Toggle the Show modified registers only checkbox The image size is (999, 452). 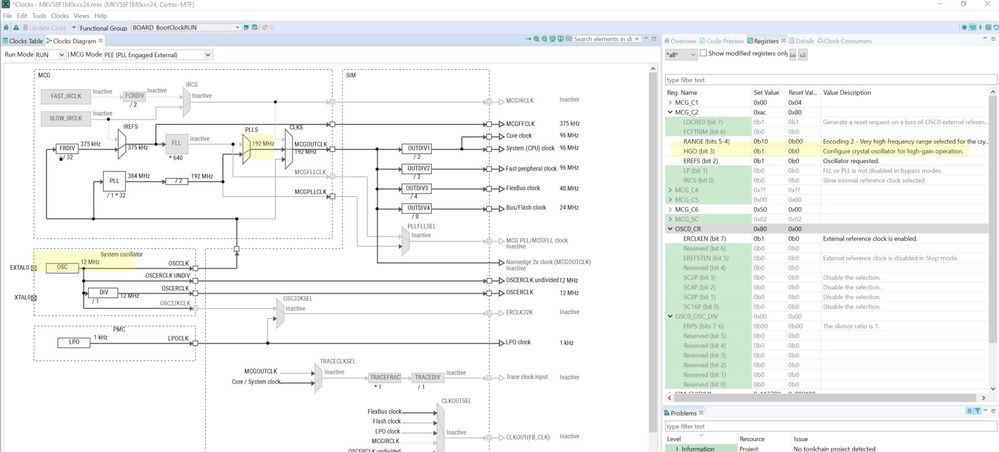[703, 54]
